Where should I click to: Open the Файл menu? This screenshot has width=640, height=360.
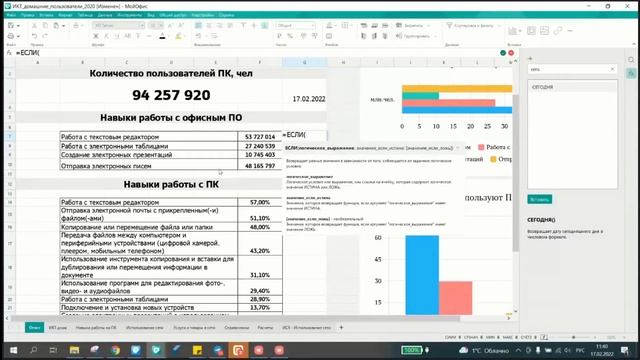pyautogui.click(x=11, y=15)
